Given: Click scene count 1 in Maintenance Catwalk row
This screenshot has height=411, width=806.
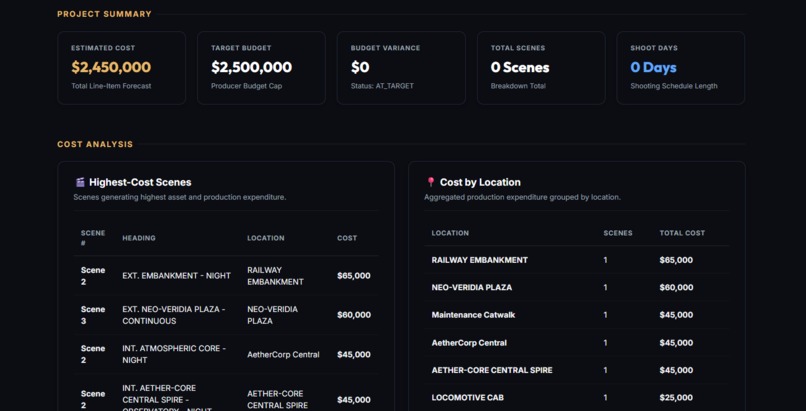Looking at the screenshot, I should click(606, 315).
